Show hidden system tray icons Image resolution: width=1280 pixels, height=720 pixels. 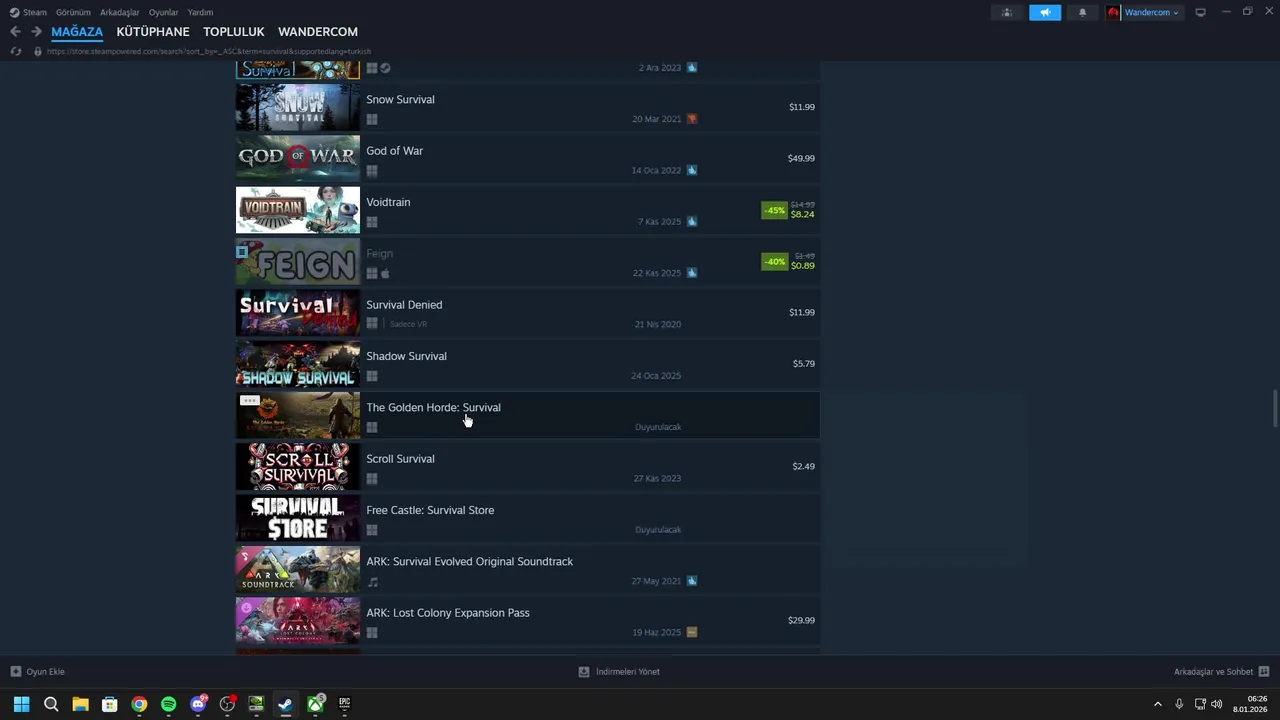click(1158, 704)
